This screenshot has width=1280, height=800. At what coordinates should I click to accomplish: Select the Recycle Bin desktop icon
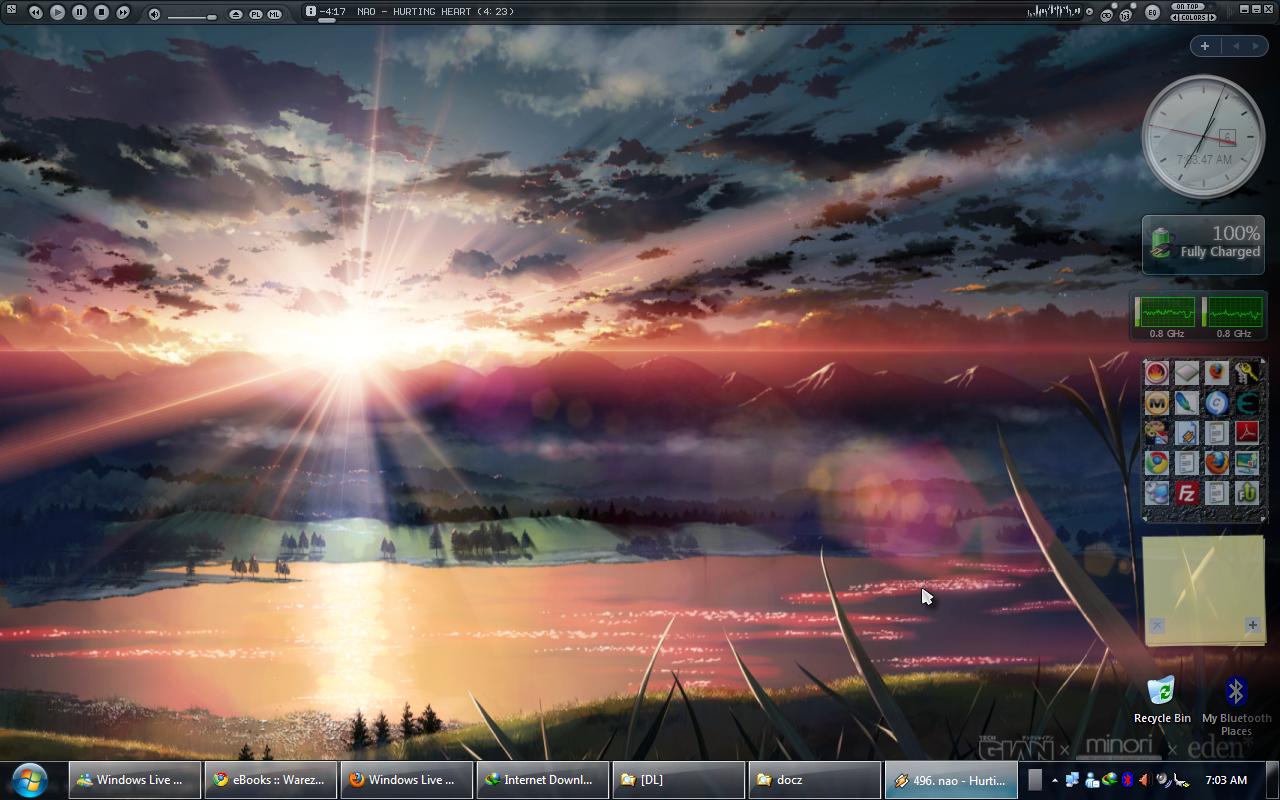tap(1162, 700)
